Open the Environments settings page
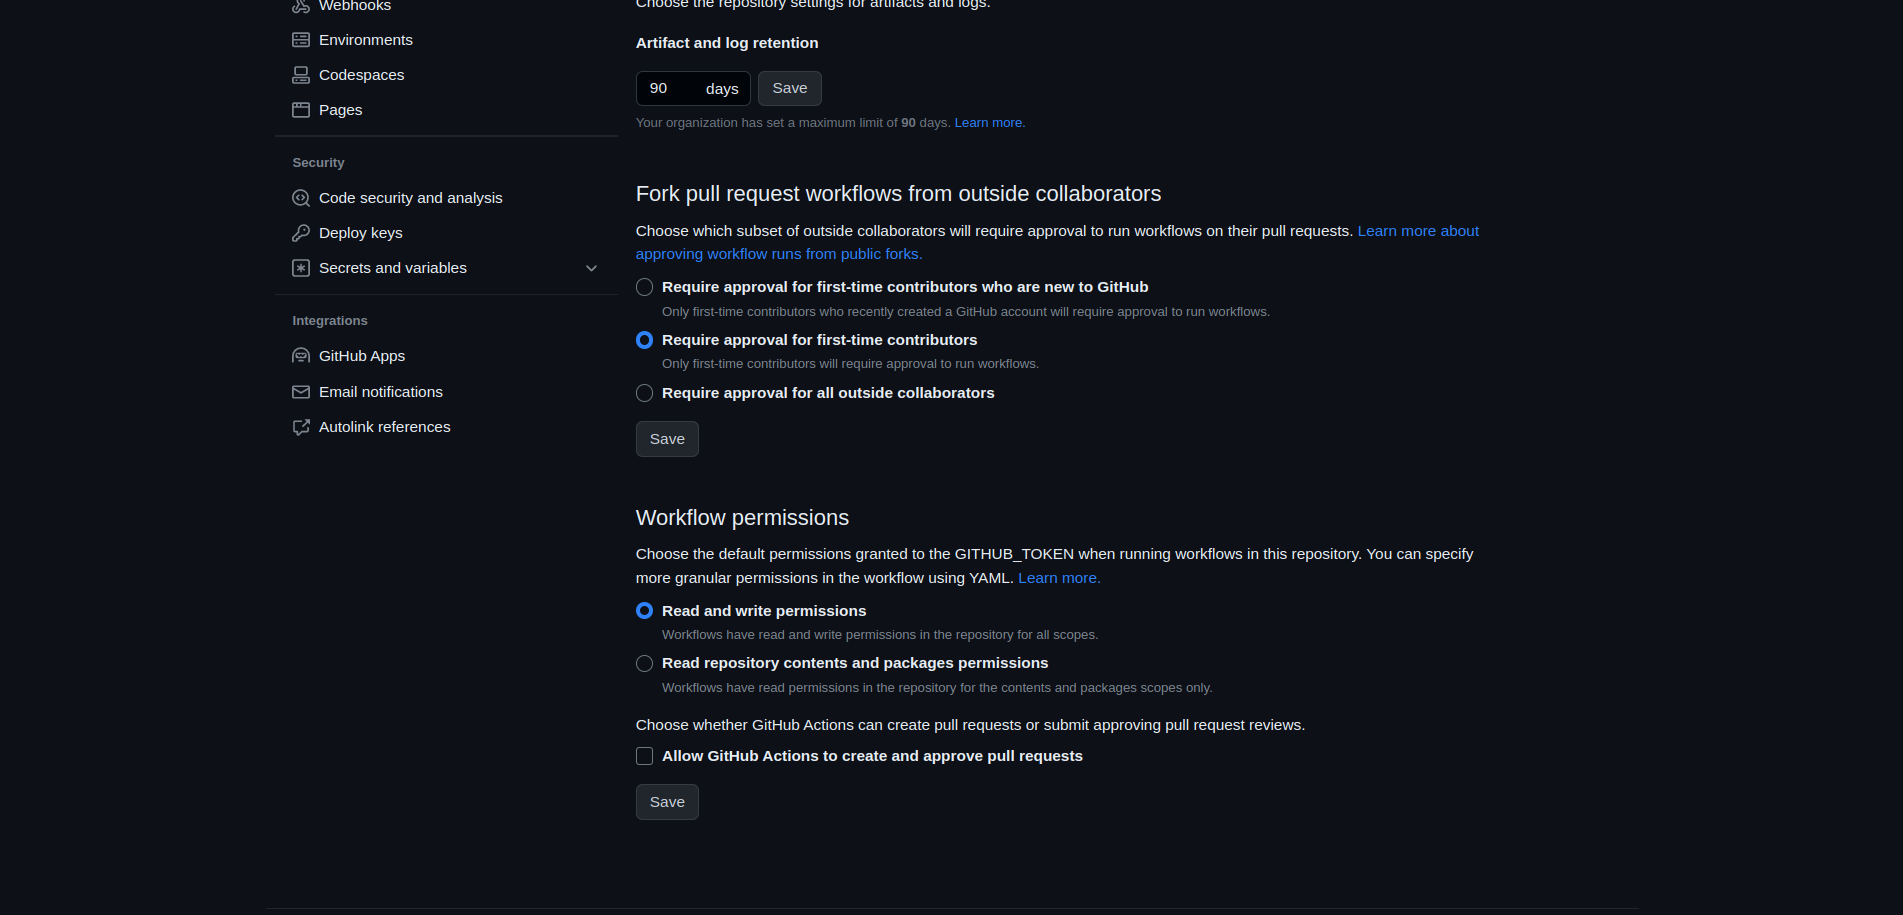 pyautogui.click(x=366, y=39)
